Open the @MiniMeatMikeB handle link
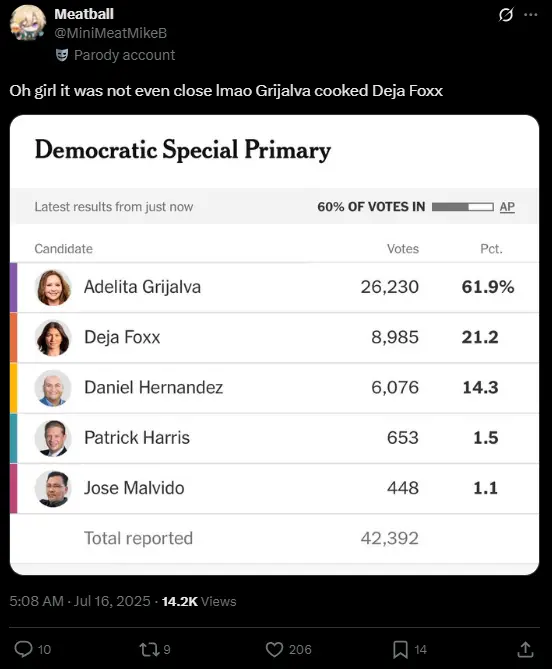The image size is (552, 669). coord(110,33)
